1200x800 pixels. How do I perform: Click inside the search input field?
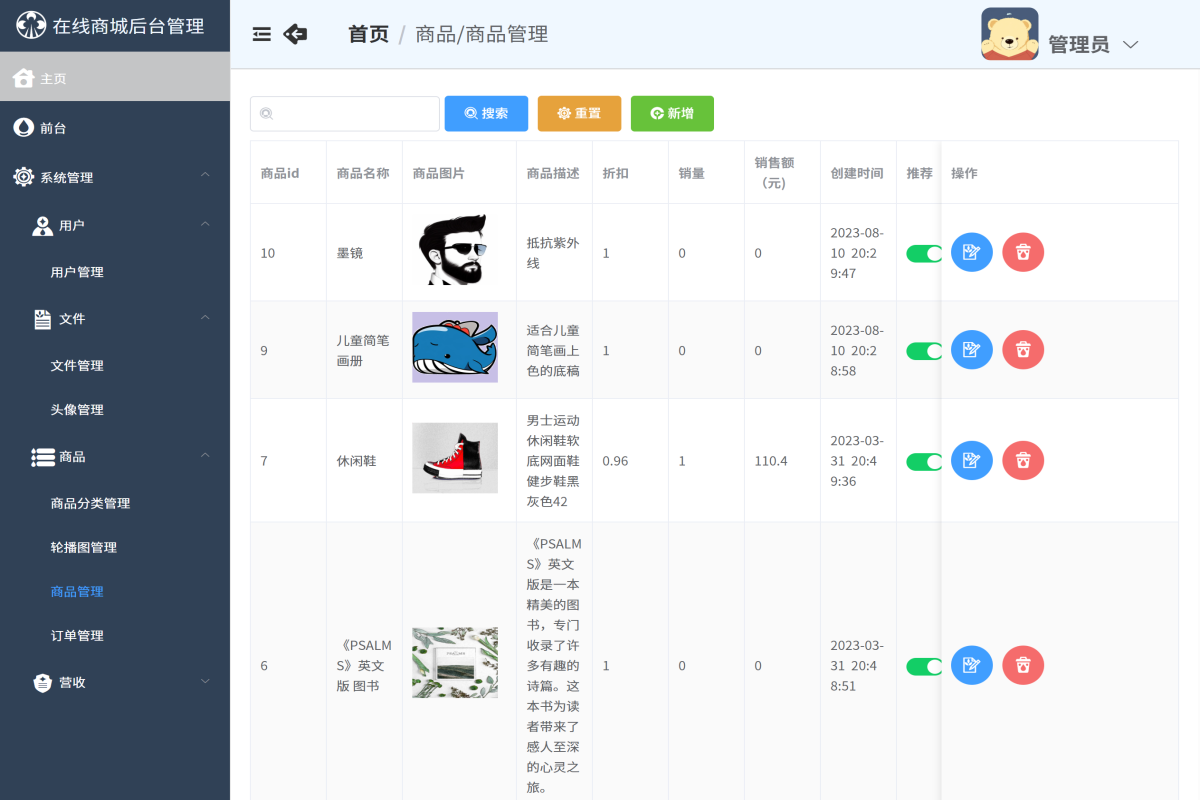[344, 113]
